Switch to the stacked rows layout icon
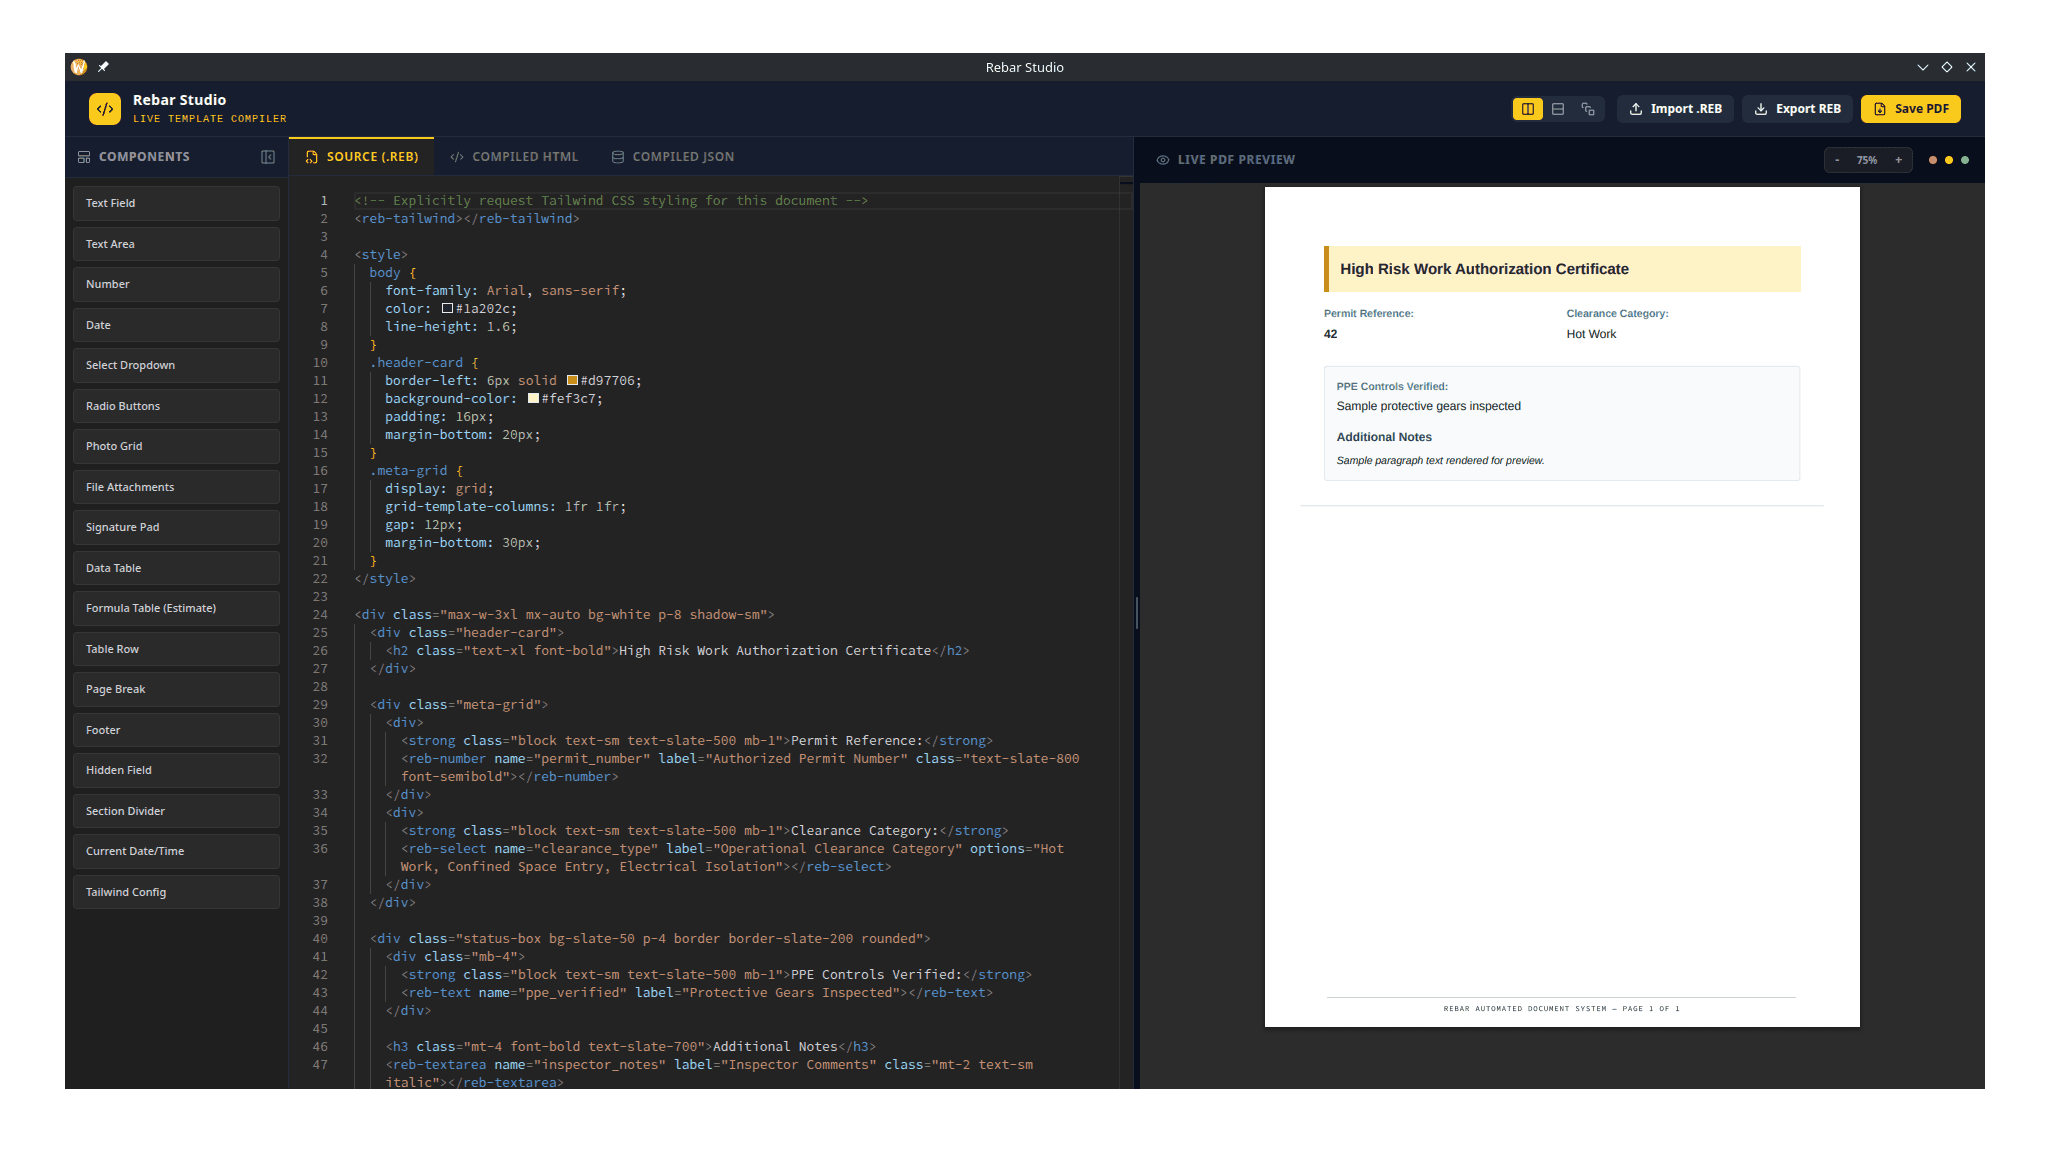 (1558, 109)
